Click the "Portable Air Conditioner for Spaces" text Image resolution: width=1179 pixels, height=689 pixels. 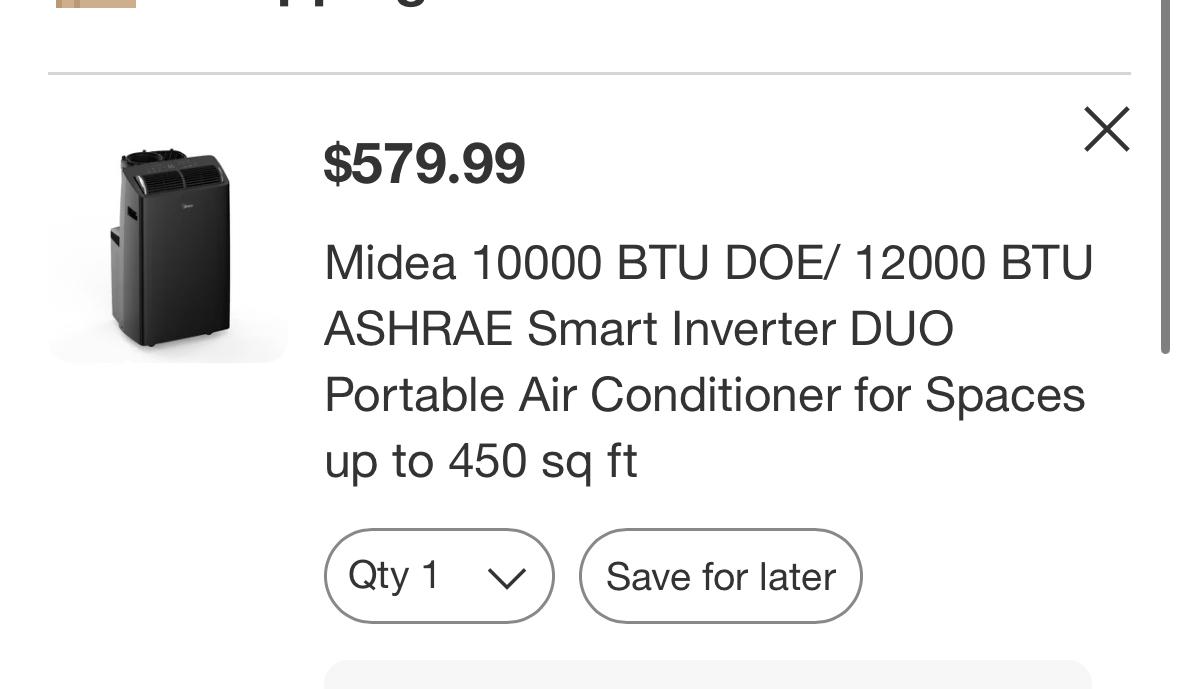click(704, 395)
